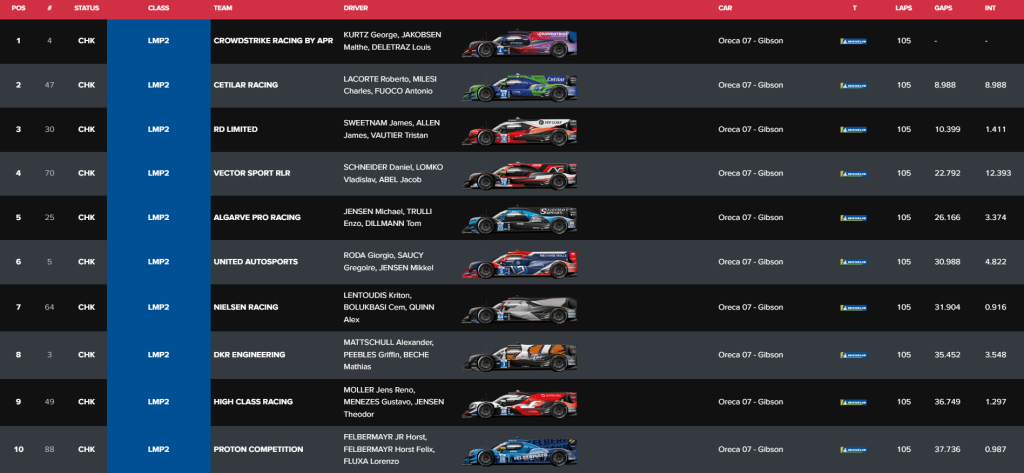Select team name HIGH CLASS RACING
This screenshot has width=1024, height=473.
coord(253,402)
